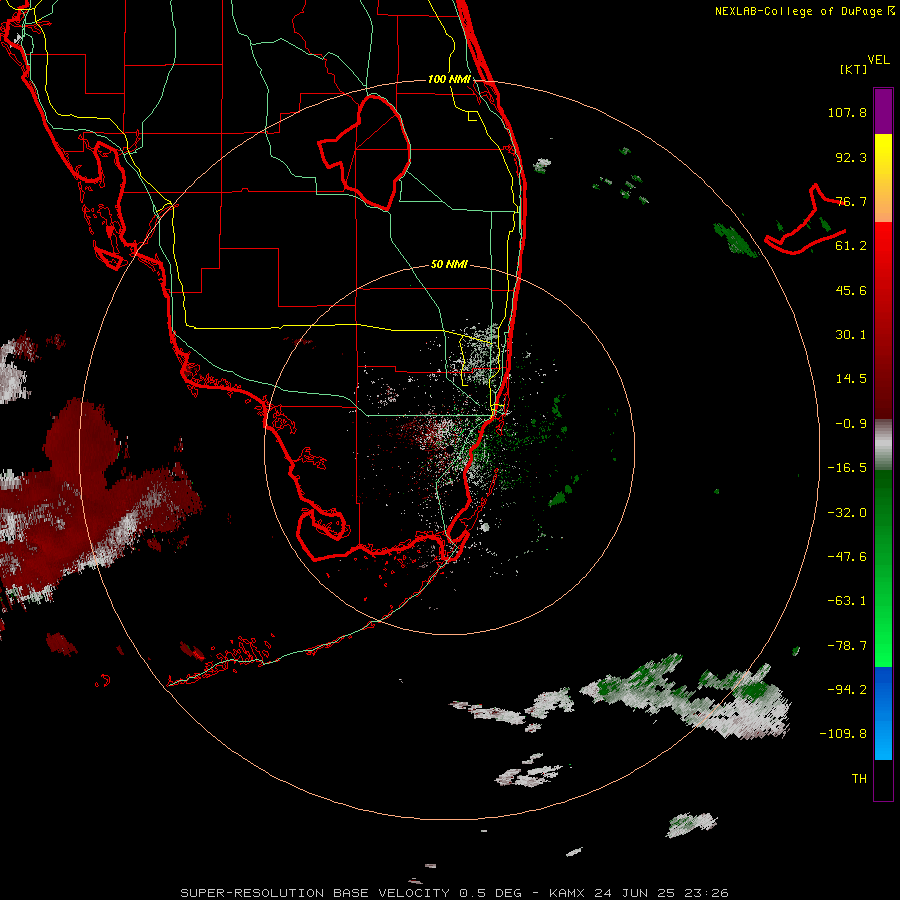Select the -94.2 legend value
Viewport: 900px width, 900px height.
click(847, 690)
